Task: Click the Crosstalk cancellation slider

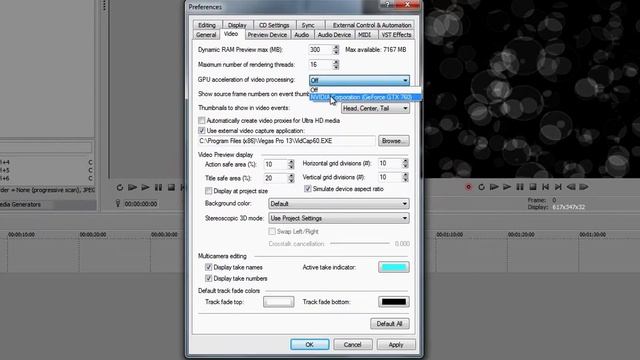Action: tap(360, 244)
